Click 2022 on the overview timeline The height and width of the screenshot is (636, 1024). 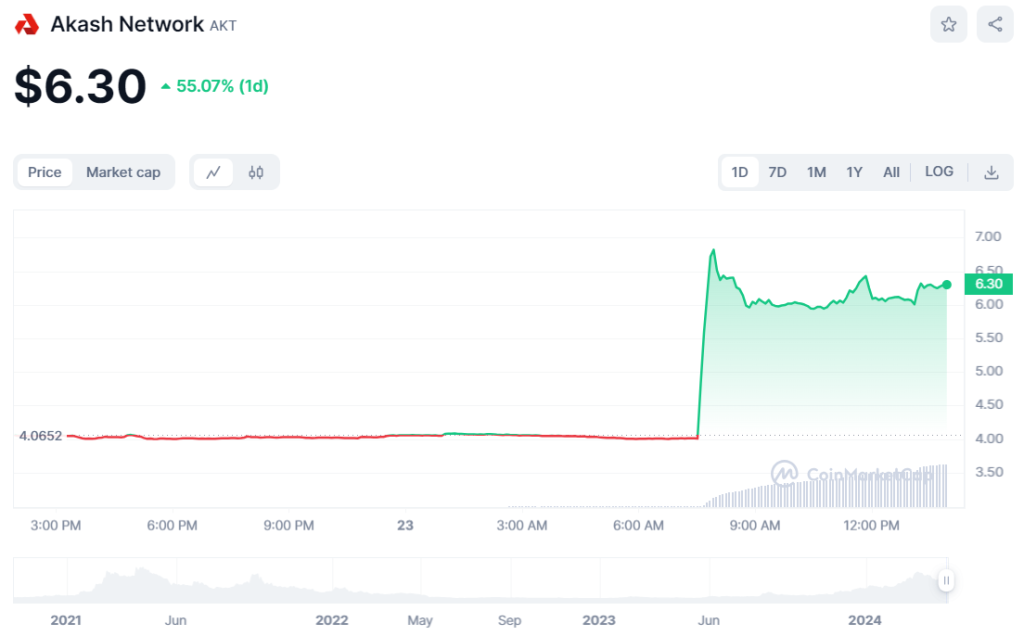click(x=332, y=620)
